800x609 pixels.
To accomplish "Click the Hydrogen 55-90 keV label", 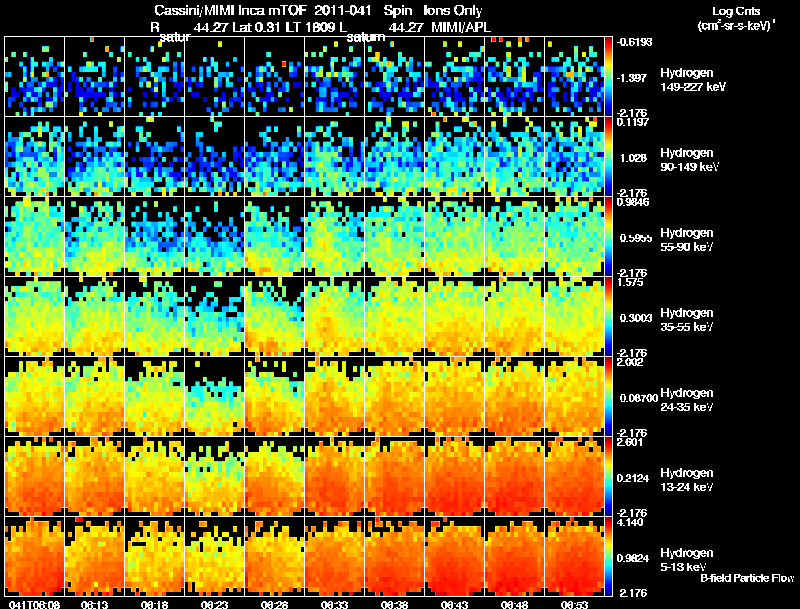I will (x=687, y=240).
